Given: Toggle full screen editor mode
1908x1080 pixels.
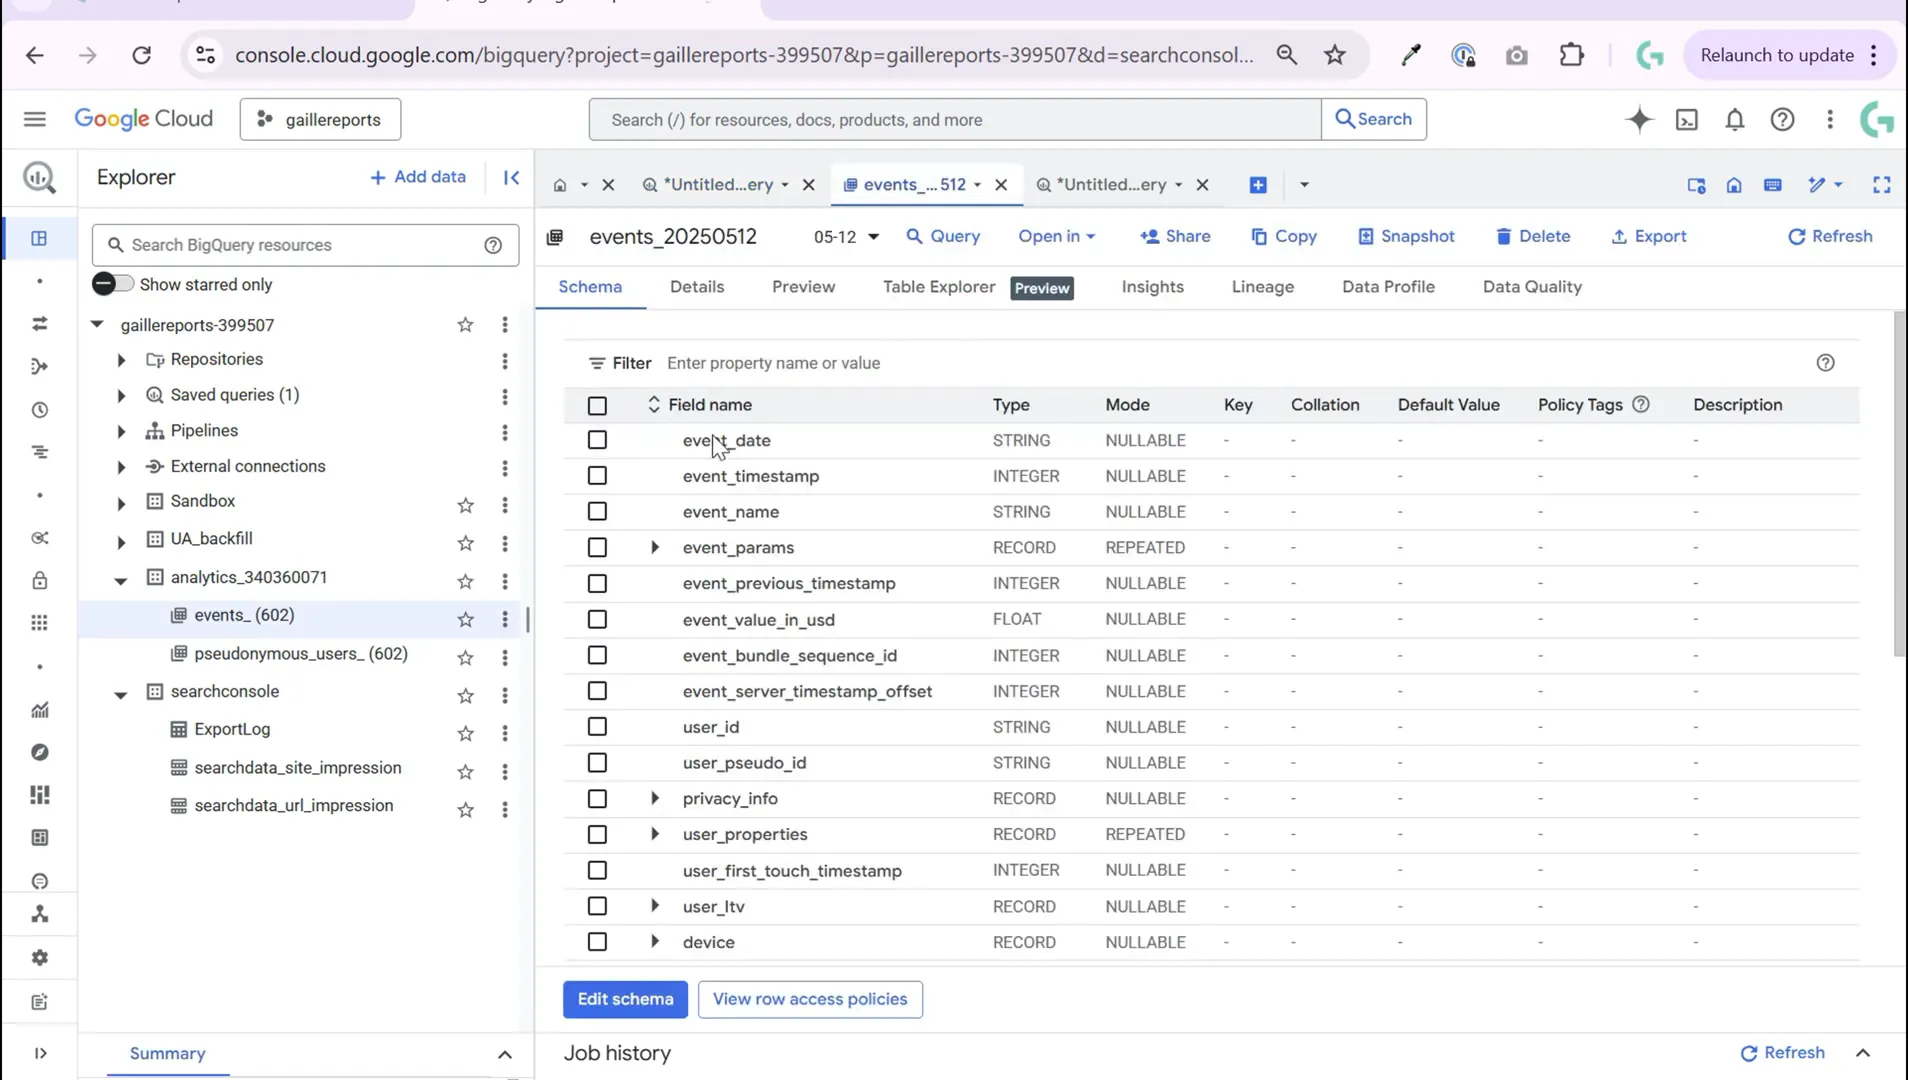Looking at the screenshot, I should (x=1882, y=185).
